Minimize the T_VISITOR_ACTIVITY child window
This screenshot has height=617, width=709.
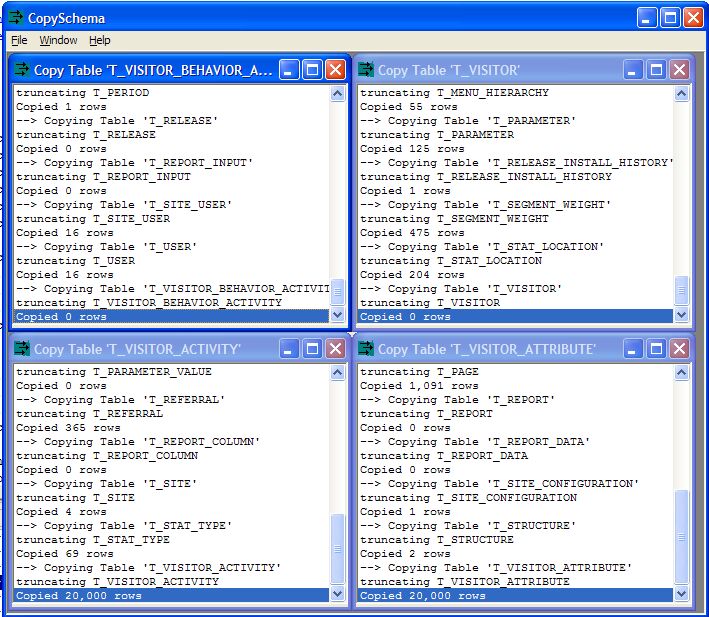click(x=289, y=349)
